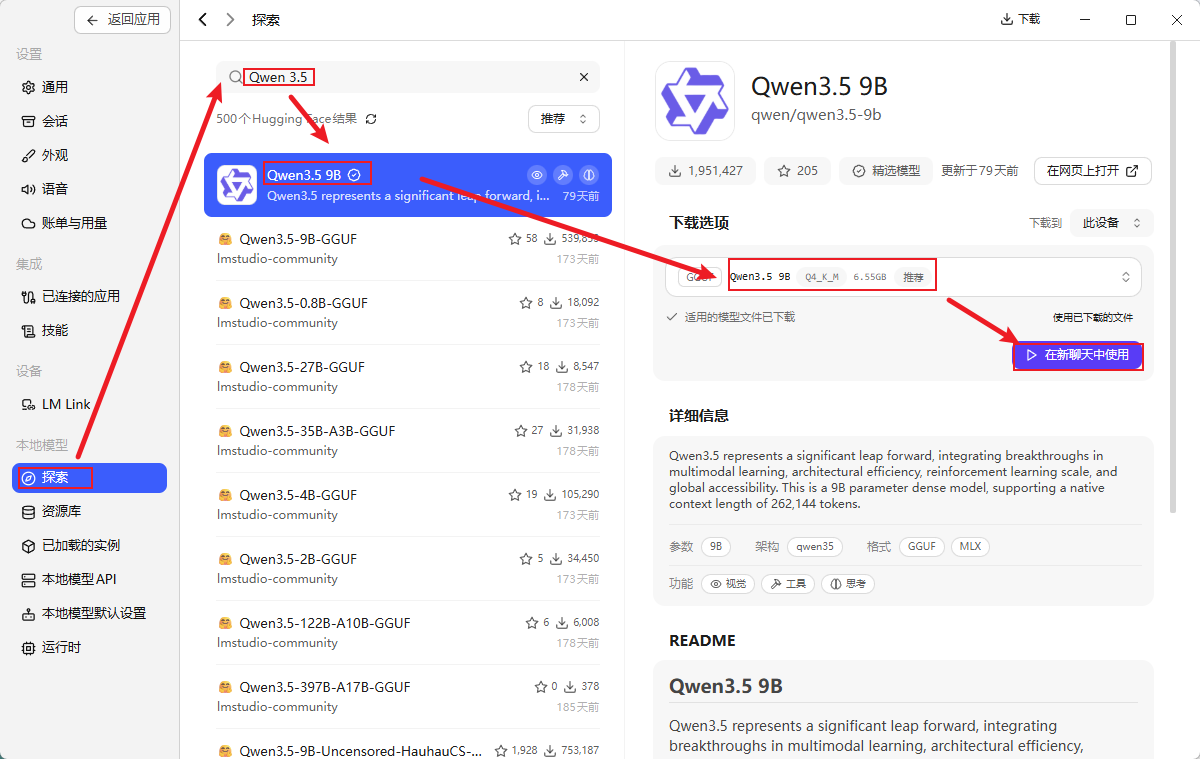The width and height of the screenshot is (1200, 759).
Task: Click the 9B parameter tag
Action: pos(715,547)
